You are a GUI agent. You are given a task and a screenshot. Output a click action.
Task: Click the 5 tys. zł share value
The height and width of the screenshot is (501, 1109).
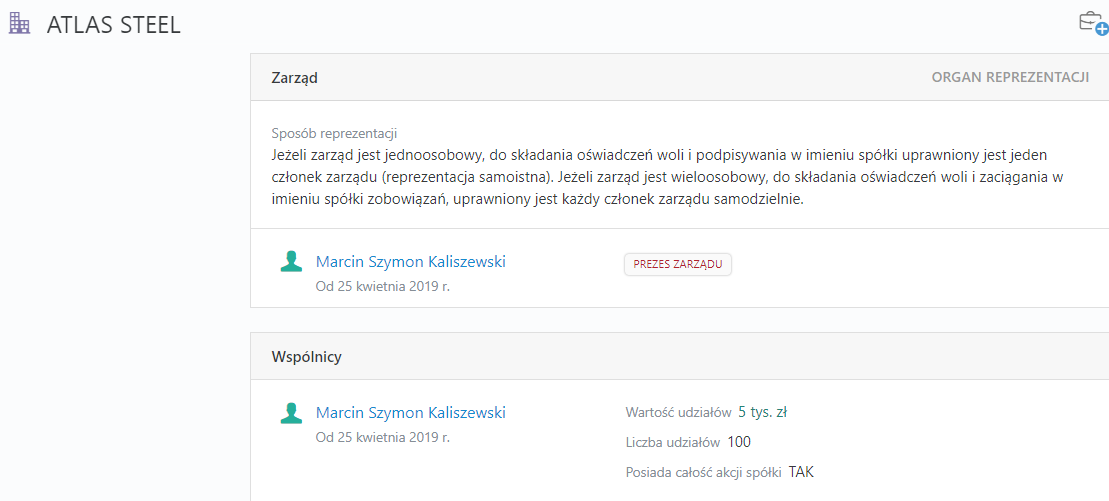[762, 412]
